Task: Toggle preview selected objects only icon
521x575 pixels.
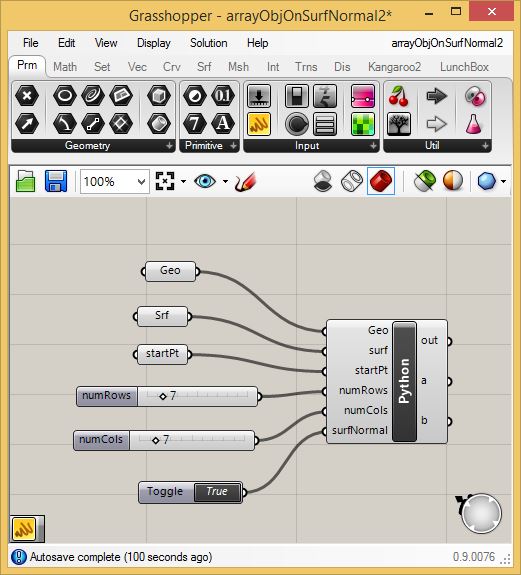Action: (424, 181)
